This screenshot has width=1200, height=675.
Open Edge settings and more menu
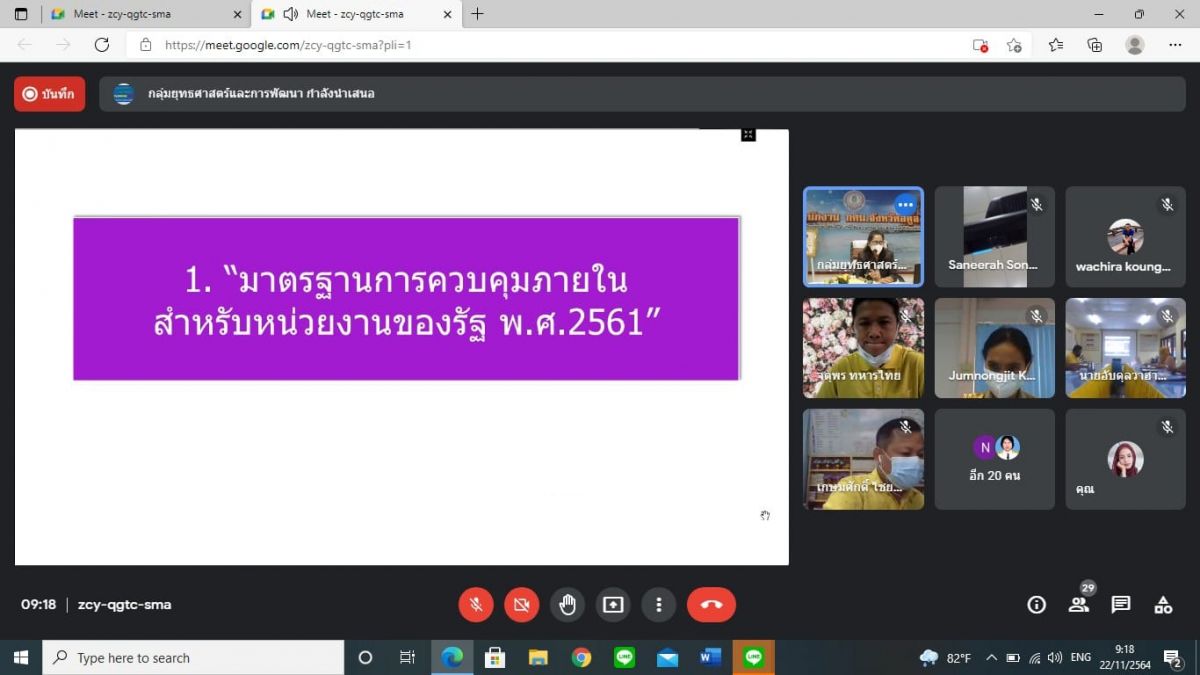click(1175, 45)
